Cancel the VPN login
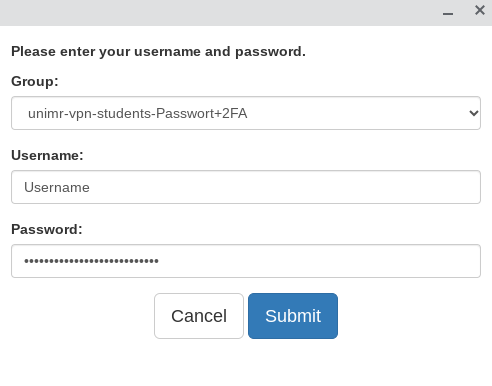Image resolution: width=492 pixels, height=386 pixels. point(199,316)
